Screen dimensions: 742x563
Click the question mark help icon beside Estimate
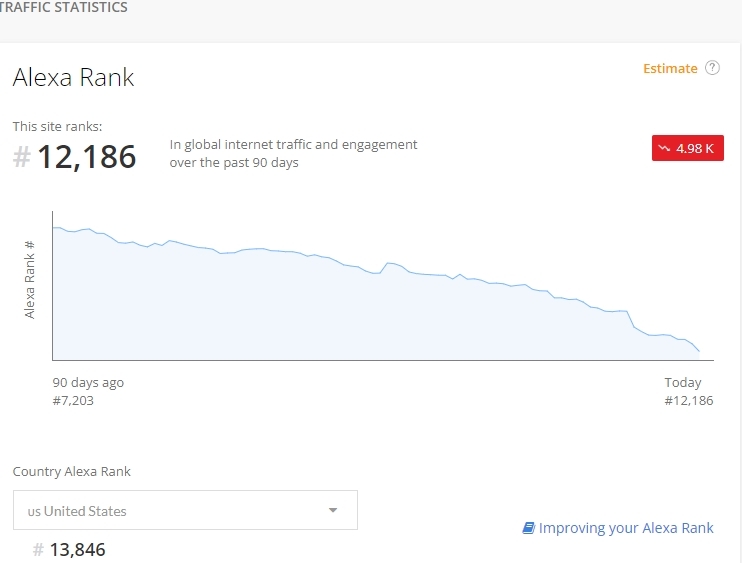[712, 68]
